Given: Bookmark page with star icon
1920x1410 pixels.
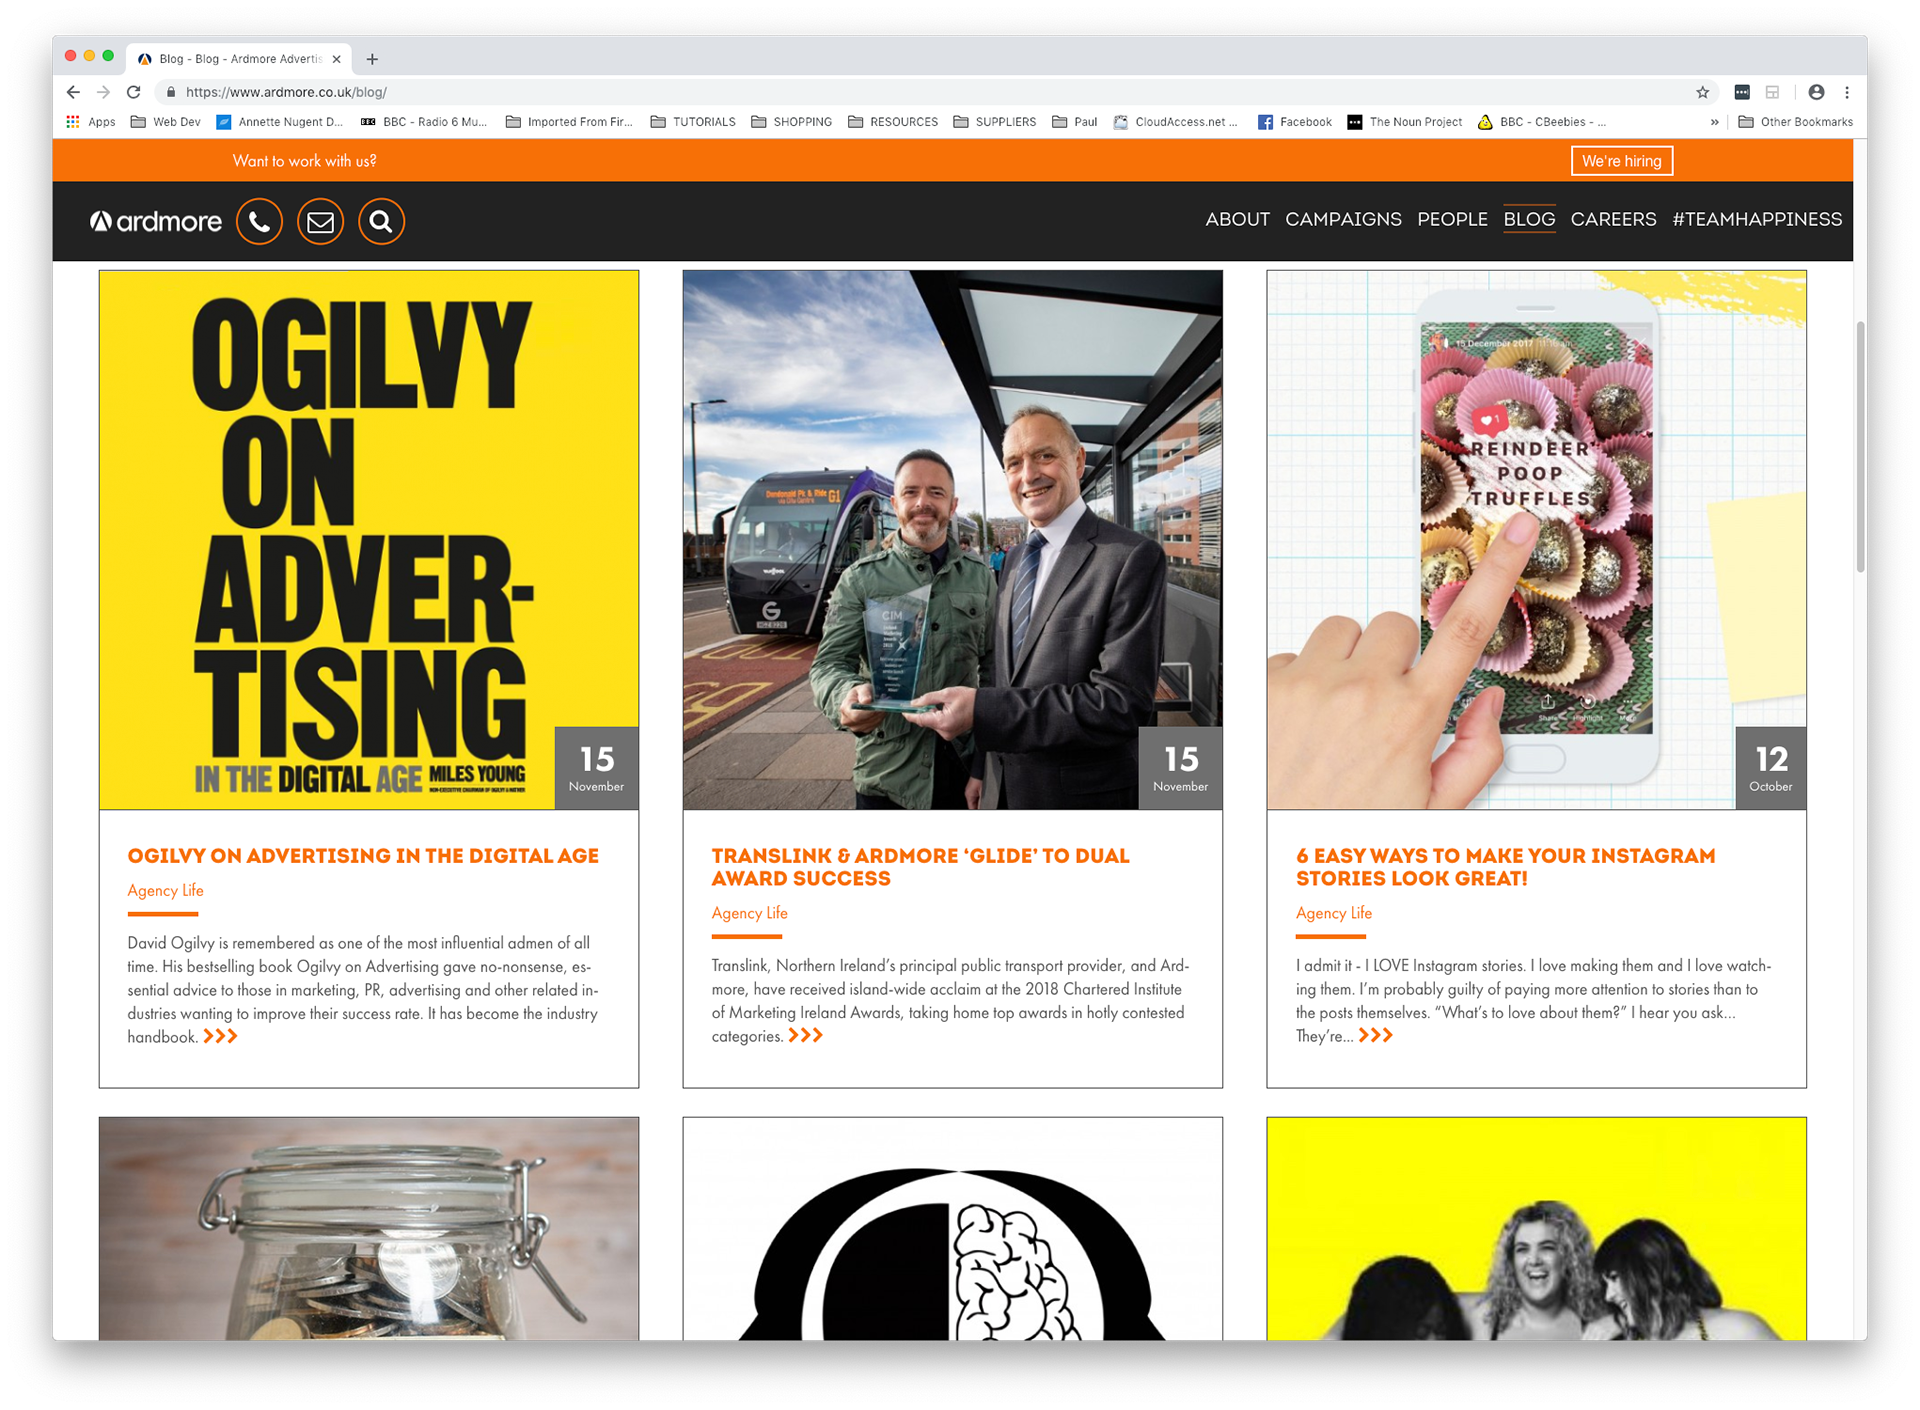Looking at the screenshot, I should pos(1702,92).
